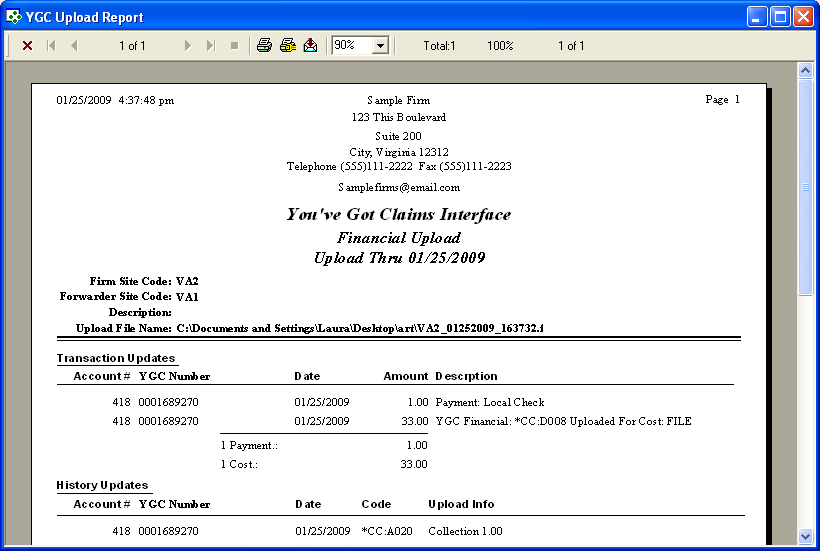Jump to the last report page
The height and width of the screenshot is (551, 820).
tap(211, 46)
